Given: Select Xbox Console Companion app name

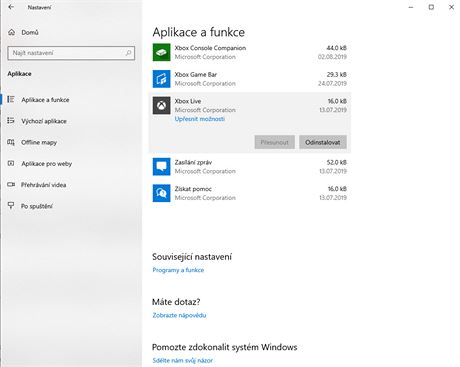Looking at the screenshot, I should (x=210, y=48).
